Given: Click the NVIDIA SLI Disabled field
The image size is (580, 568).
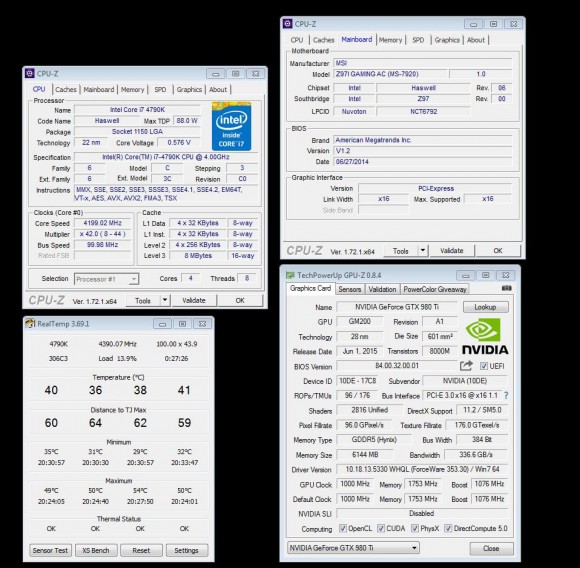Looking at the screenshot, I should coord(422,513).
